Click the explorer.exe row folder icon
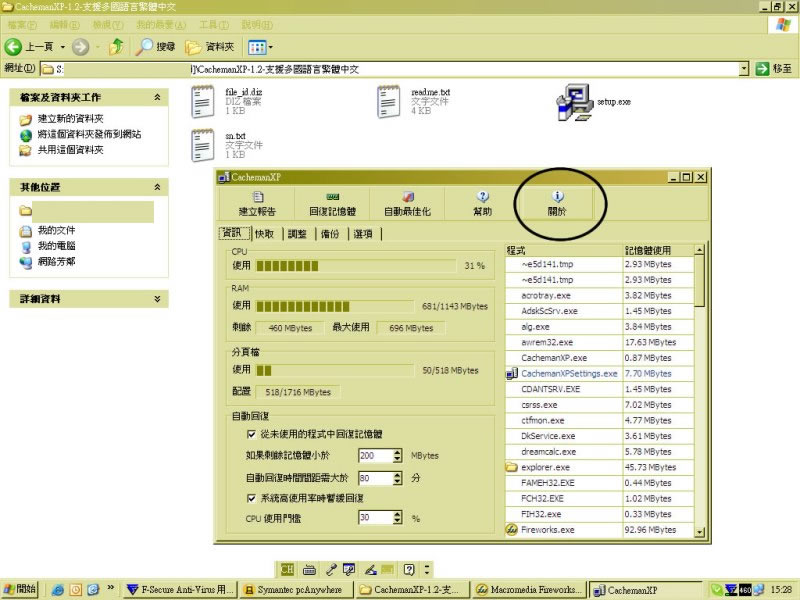Viewport: 800px width, 600px height. [x=512, y=467]
